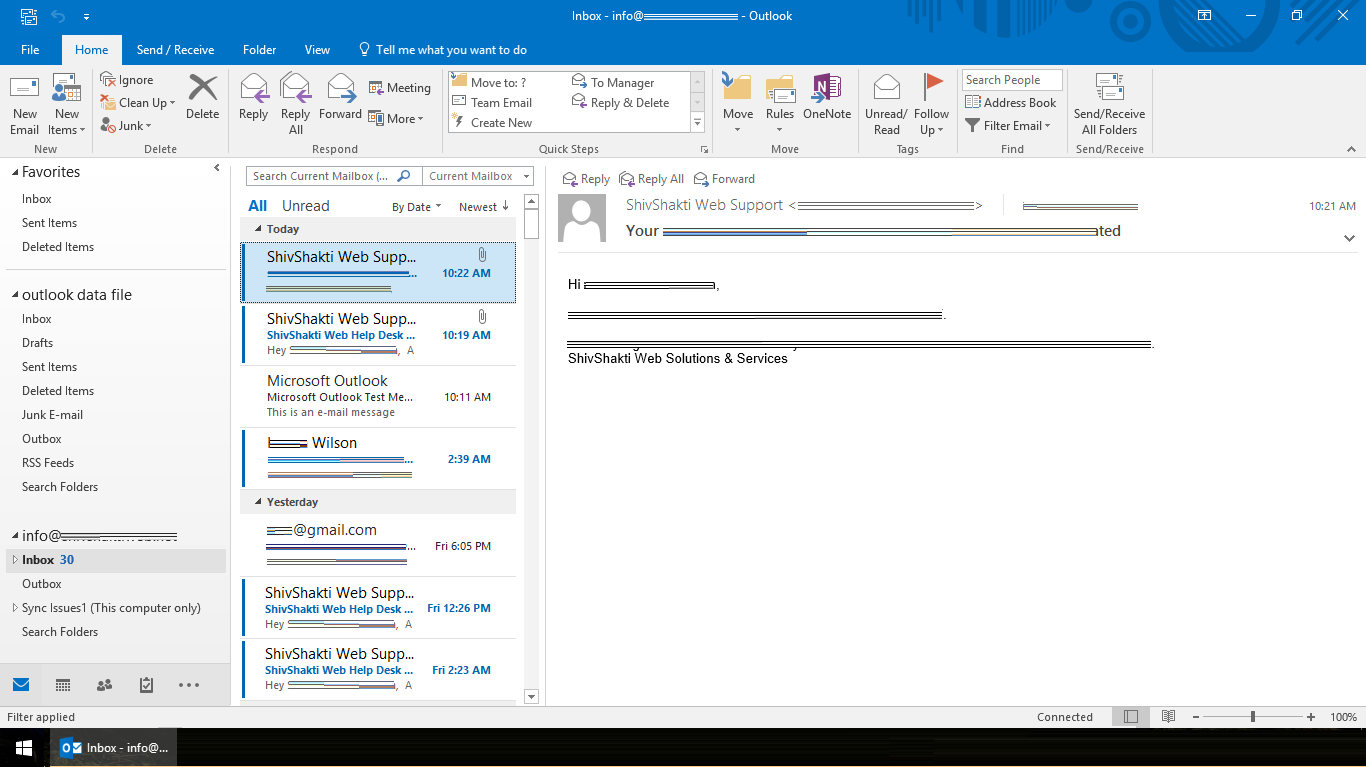Select the Inbox 30 folder
1366x767 pixels.
tap(116, 560)
